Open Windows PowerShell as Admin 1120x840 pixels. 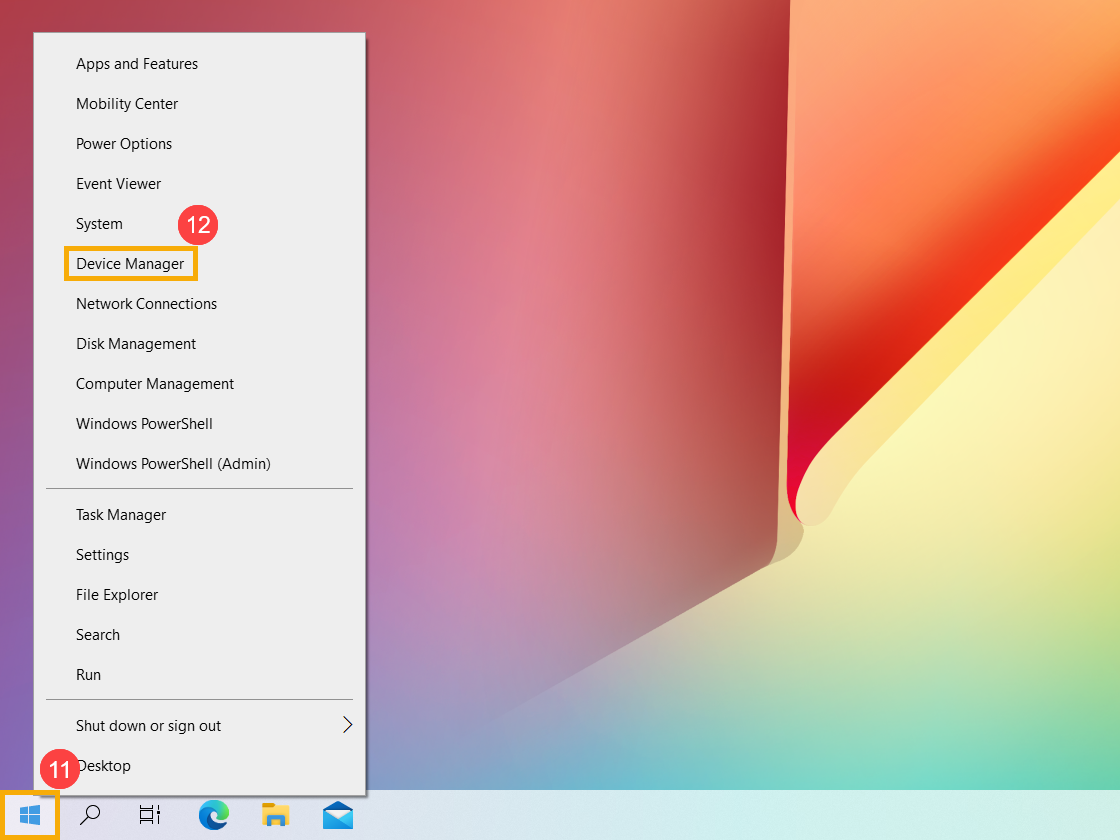[173, 463]
